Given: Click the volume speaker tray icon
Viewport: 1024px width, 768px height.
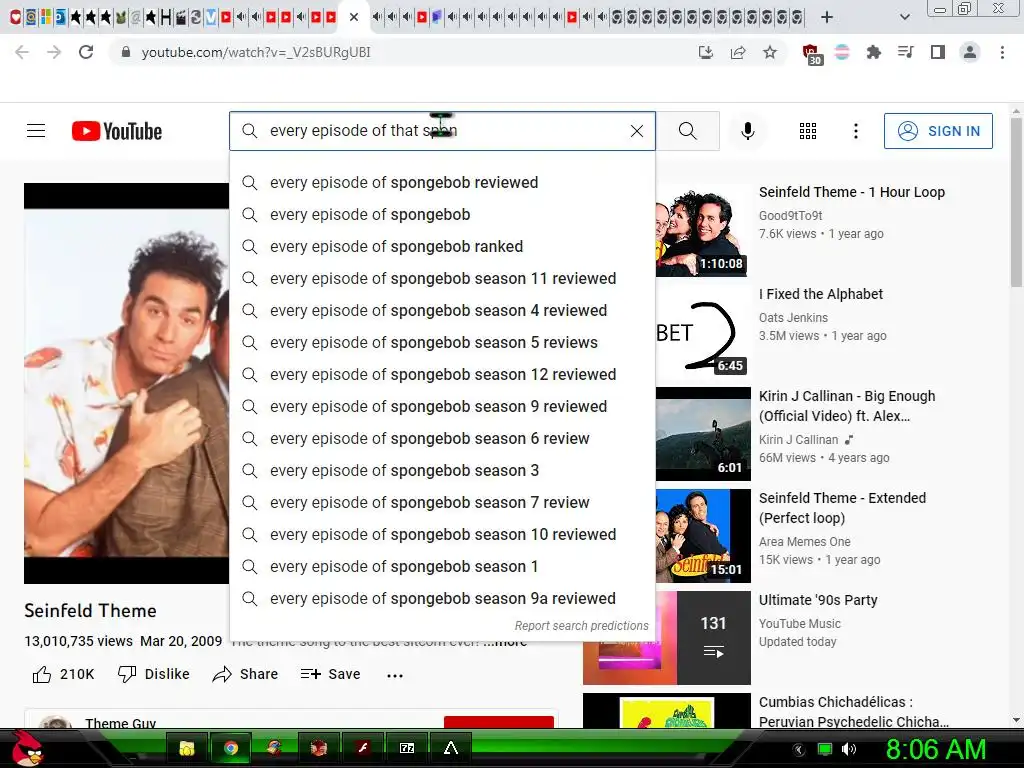Looking at the screenshot, I should coord(849,749).
